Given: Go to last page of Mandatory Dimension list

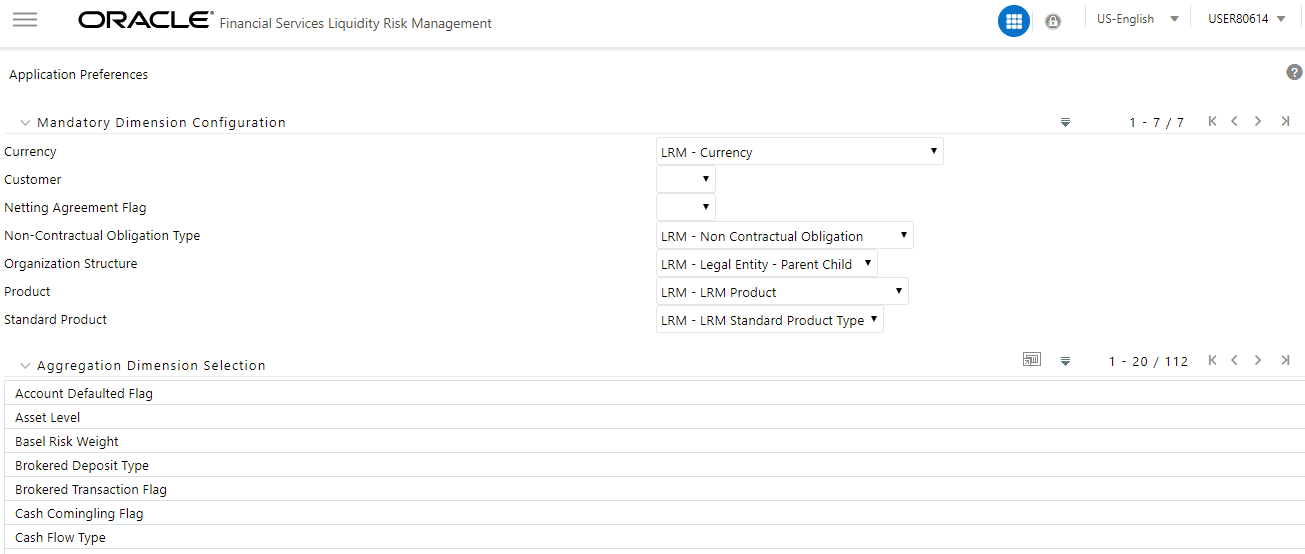Looking at the screenshot, I should pyautogui.click(x=1285, y=121).
